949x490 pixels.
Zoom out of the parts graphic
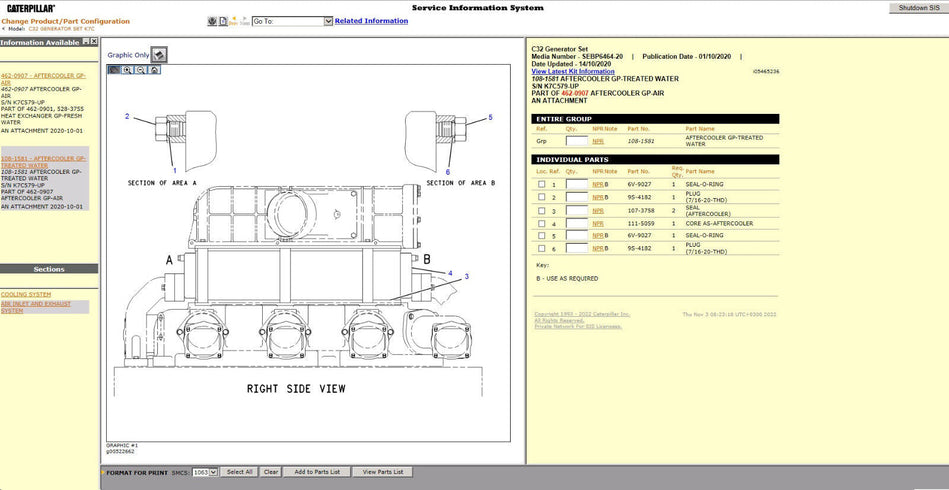(141, 70)
